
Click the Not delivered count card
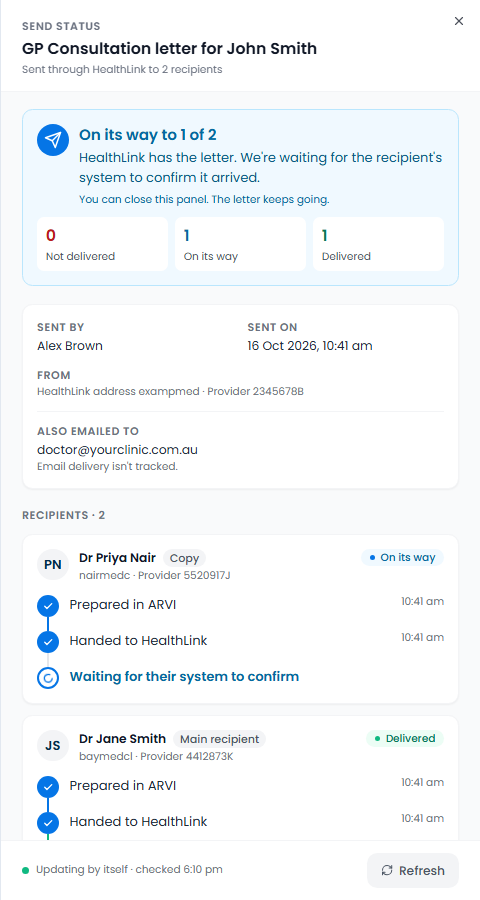pos(102,244)
